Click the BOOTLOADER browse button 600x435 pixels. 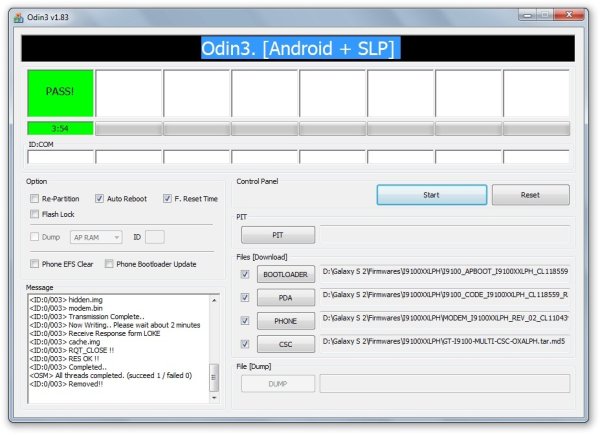(285, 274)
